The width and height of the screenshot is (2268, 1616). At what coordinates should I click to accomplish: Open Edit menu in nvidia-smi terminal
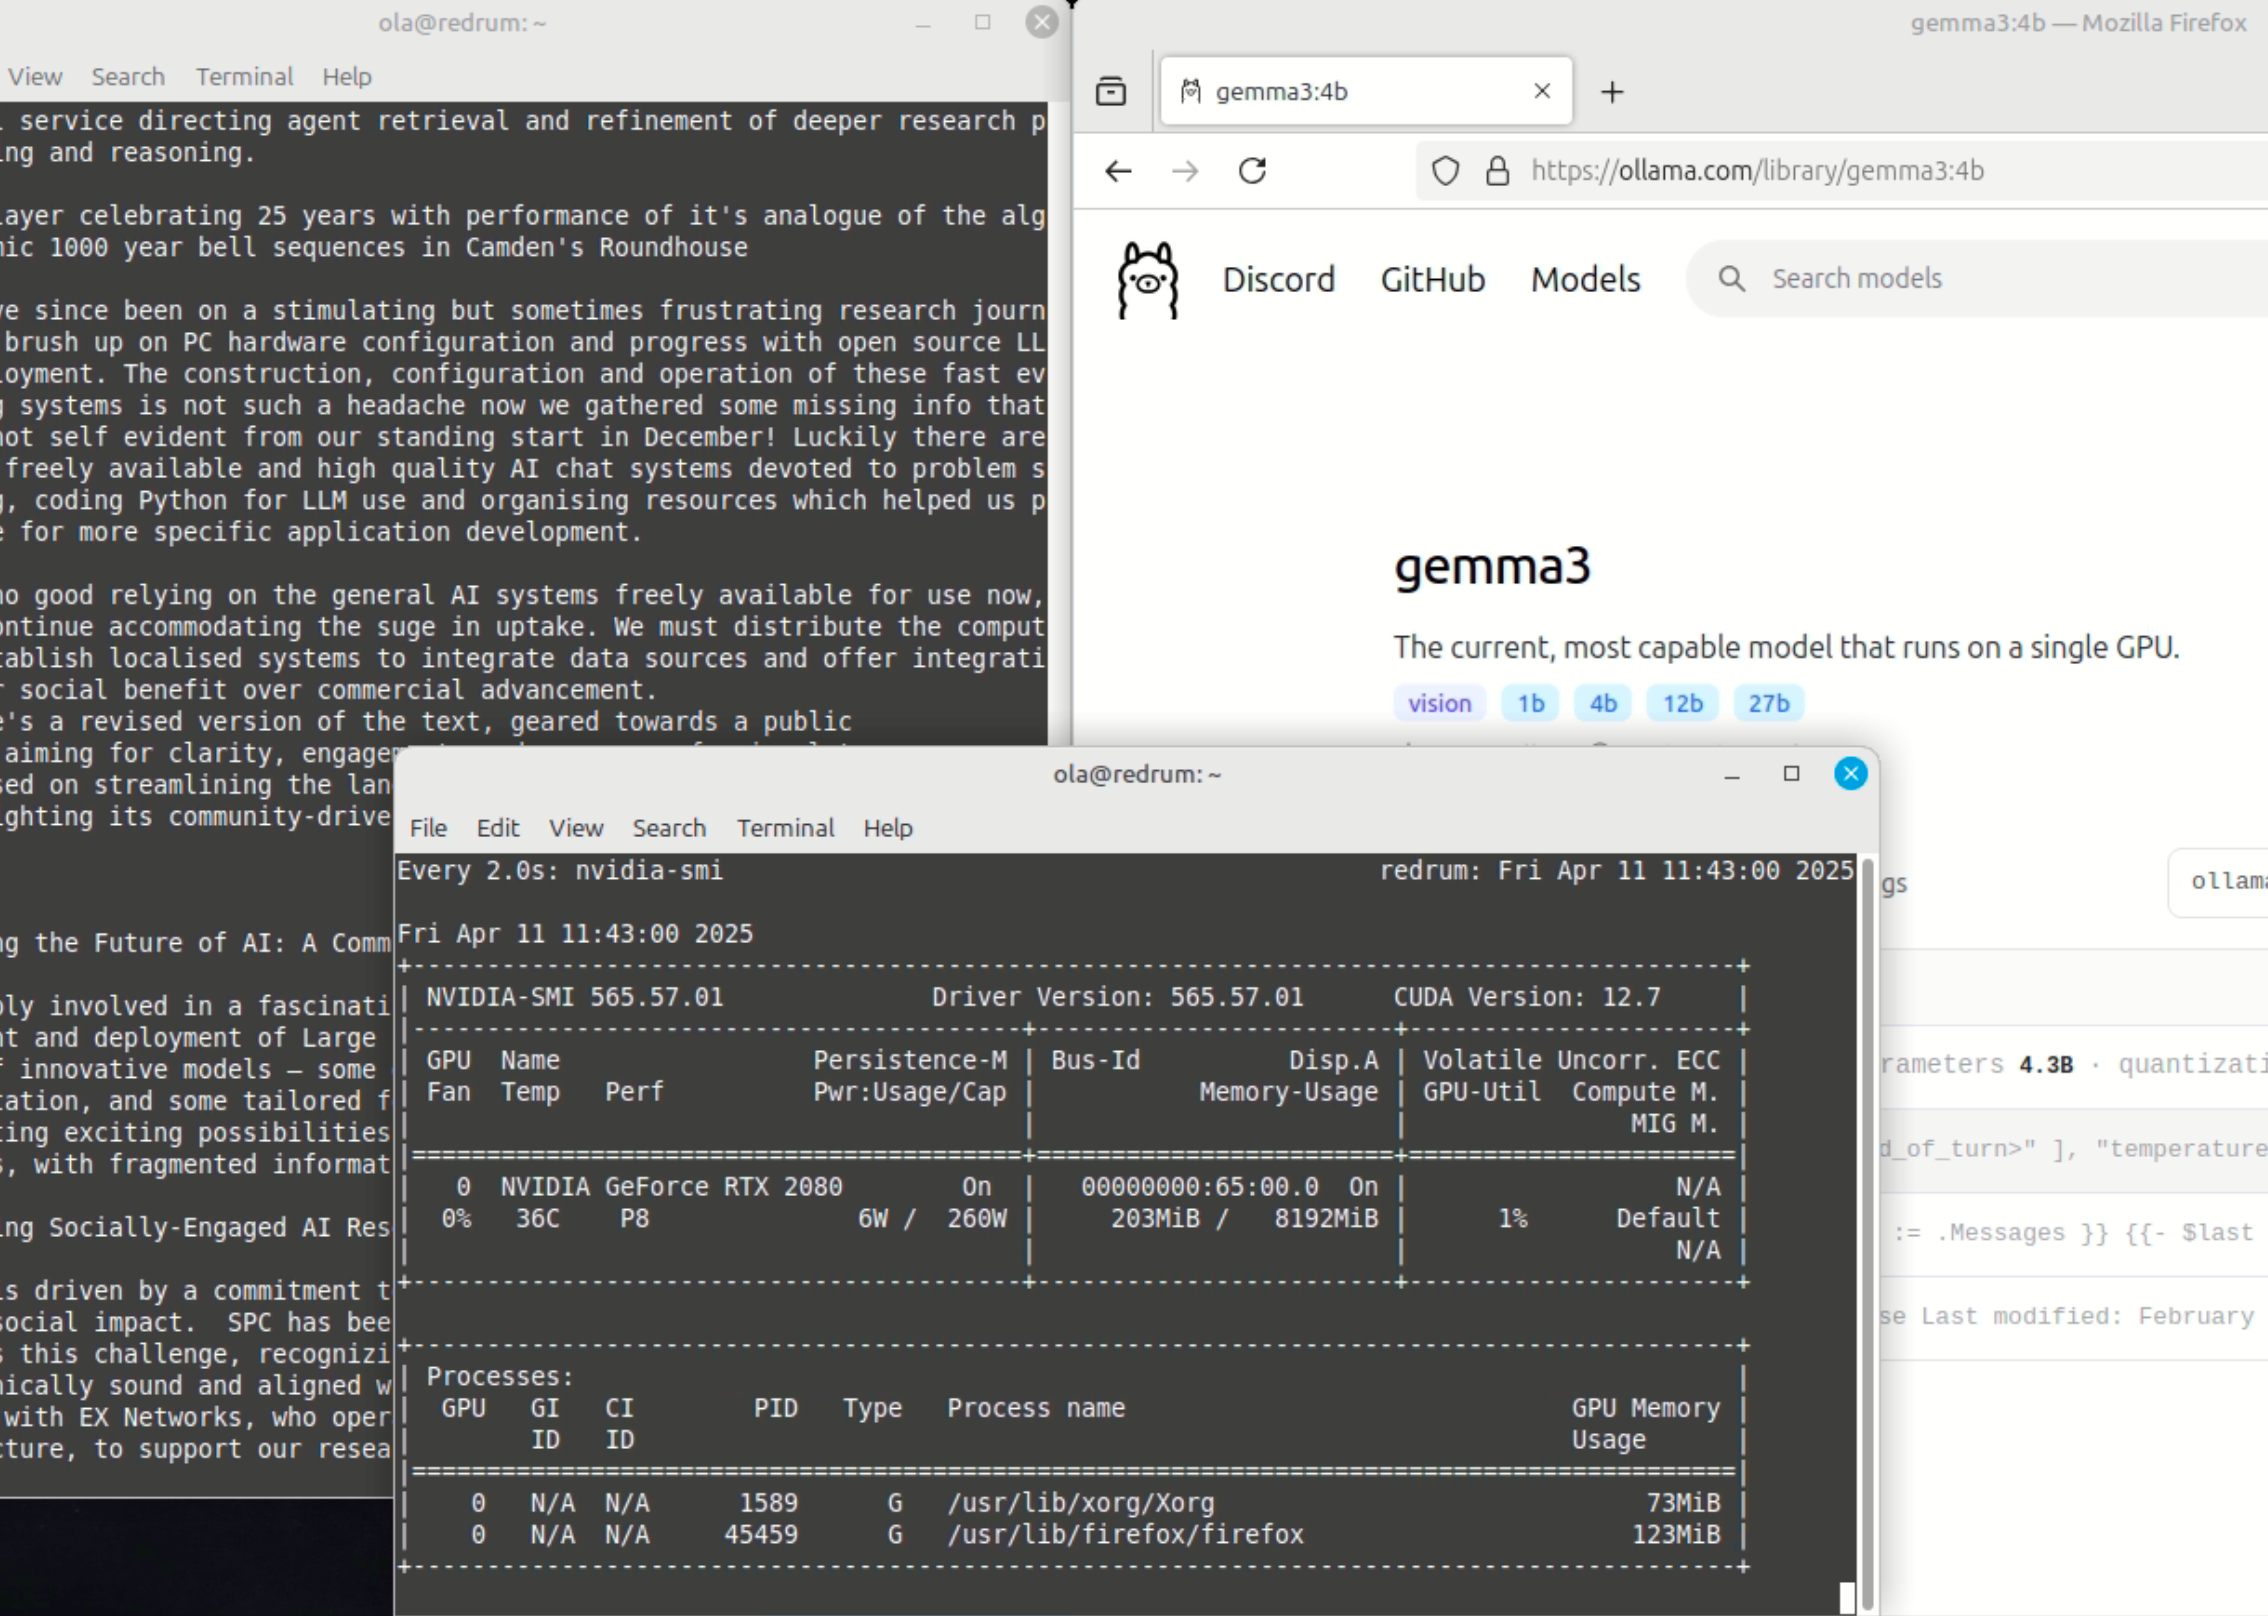498,828
